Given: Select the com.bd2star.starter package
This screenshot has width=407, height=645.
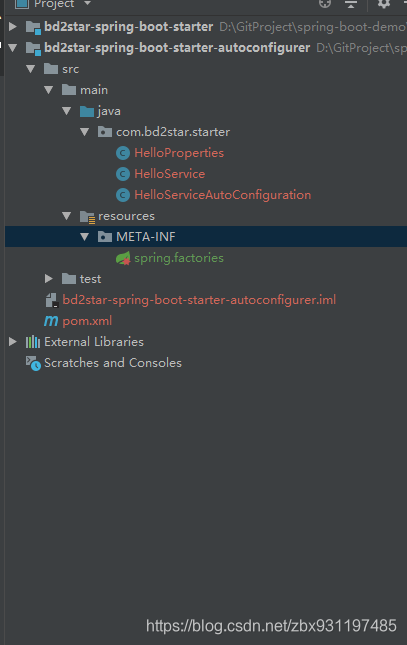Looking at the screenshot, I should pyautogui.click(x=173, y=132).
